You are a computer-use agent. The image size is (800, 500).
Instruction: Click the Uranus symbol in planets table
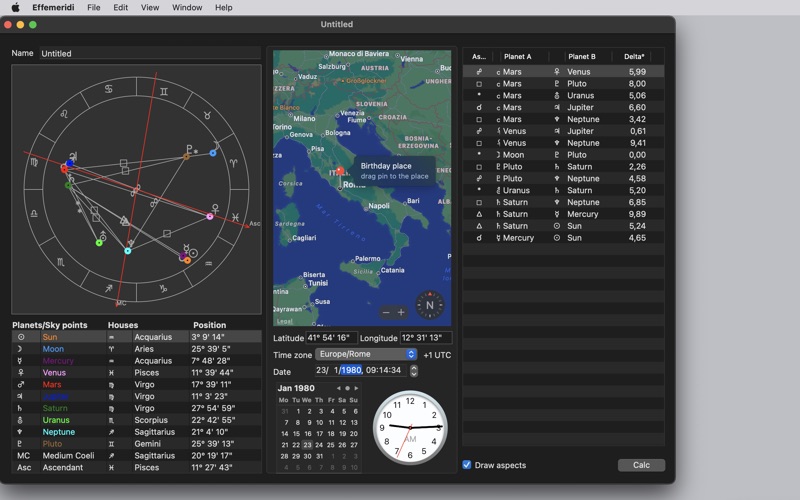coord(20,420)
